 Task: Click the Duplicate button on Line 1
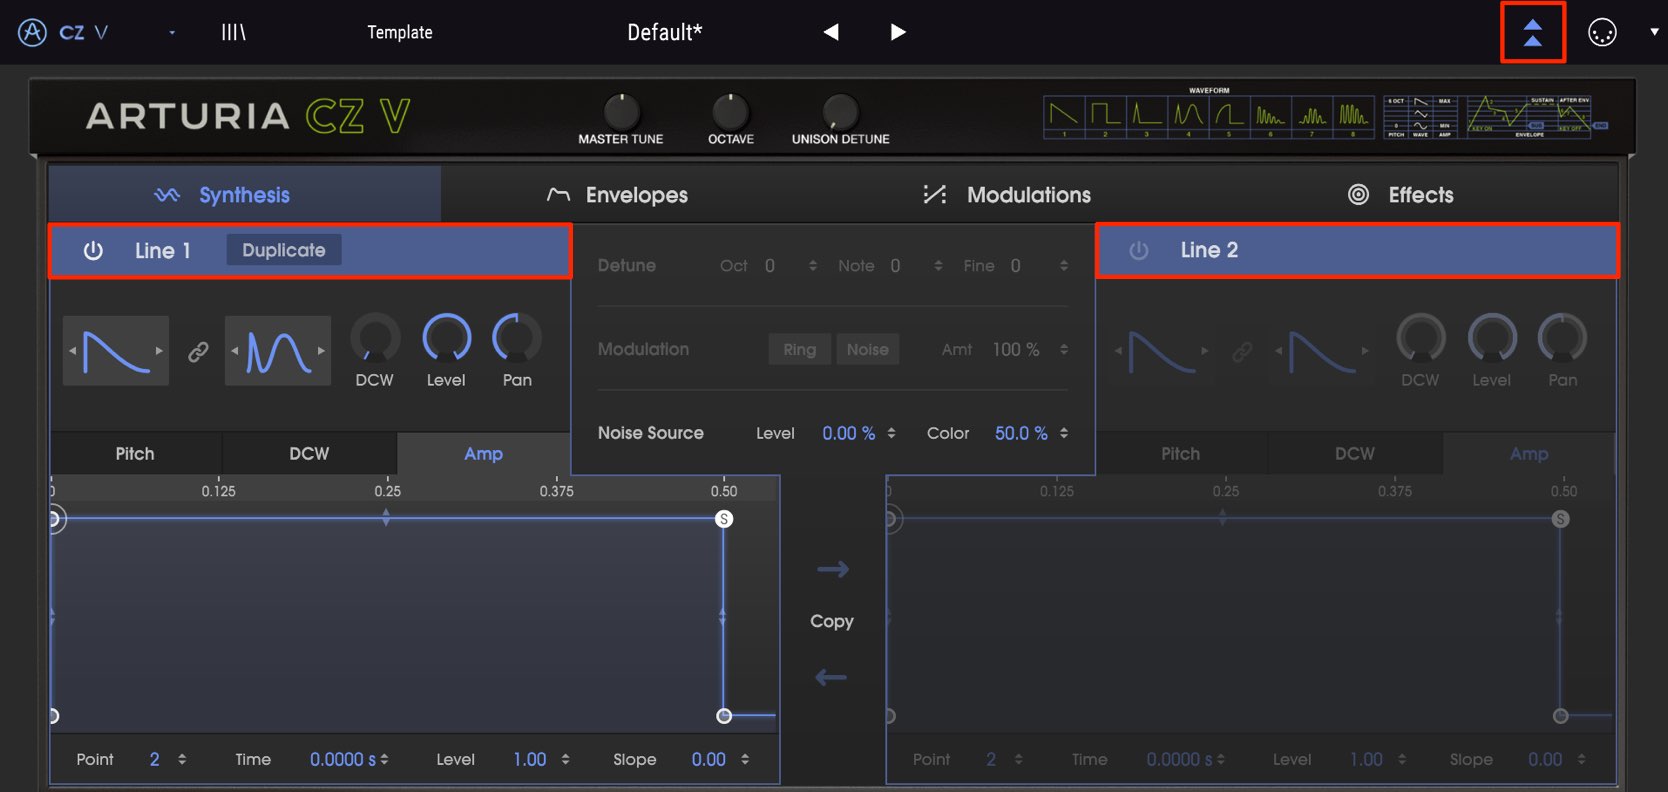pos(284,250)
